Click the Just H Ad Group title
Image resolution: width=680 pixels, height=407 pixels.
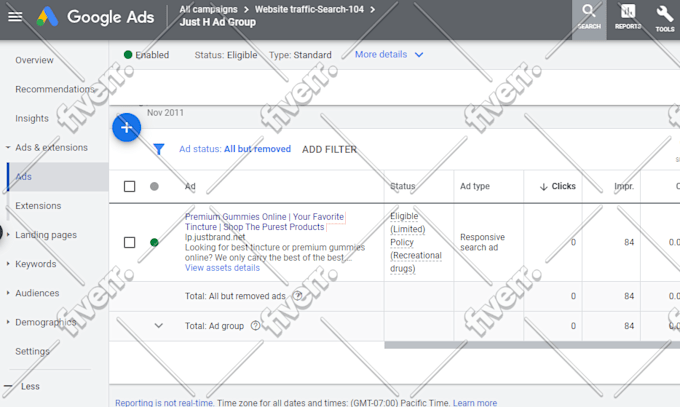(x=218, y=22)
